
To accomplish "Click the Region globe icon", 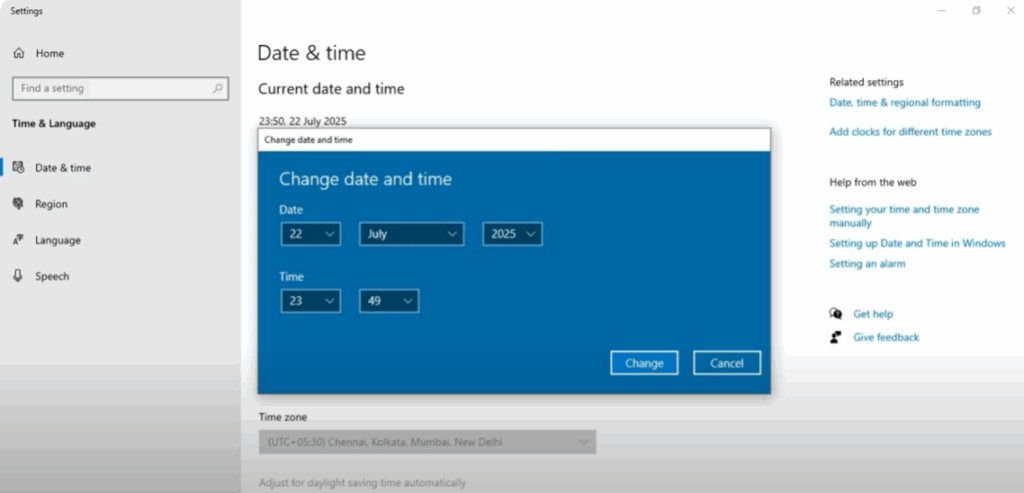I will (x=18, y=204).
